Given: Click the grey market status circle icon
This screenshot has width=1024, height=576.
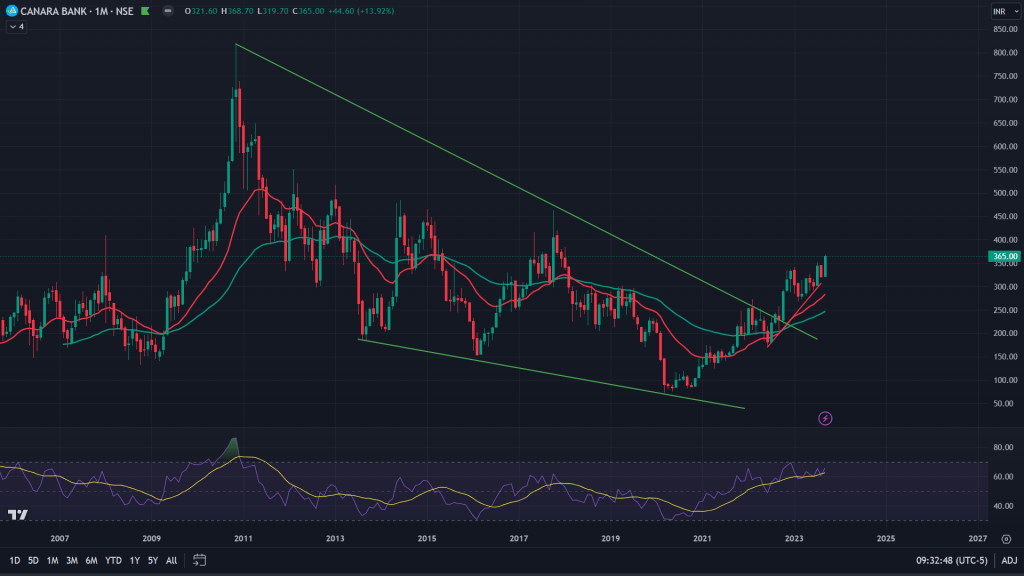Looking at the screenshot, I should [166, 11].
